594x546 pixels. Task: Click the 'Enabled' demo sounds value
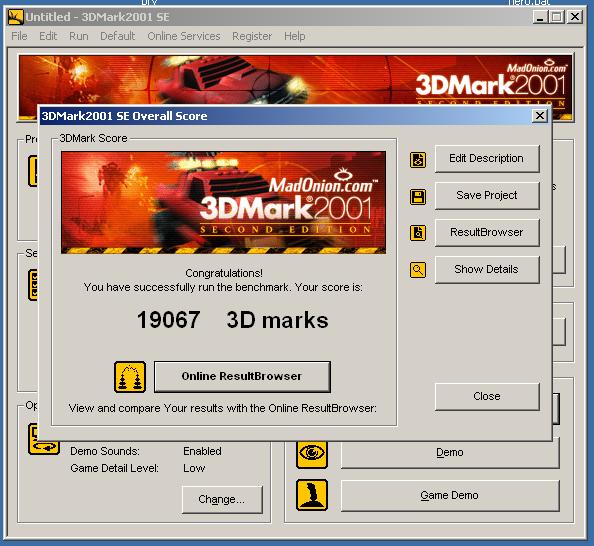point(202,451)
